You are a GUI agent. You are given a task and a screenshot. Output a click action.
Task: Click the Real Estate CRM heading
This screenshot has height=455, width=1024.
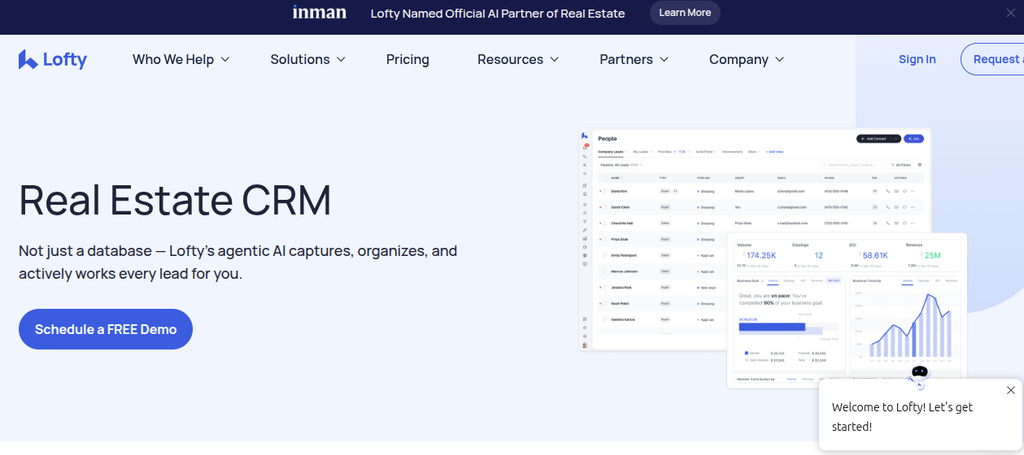(175, 200)
